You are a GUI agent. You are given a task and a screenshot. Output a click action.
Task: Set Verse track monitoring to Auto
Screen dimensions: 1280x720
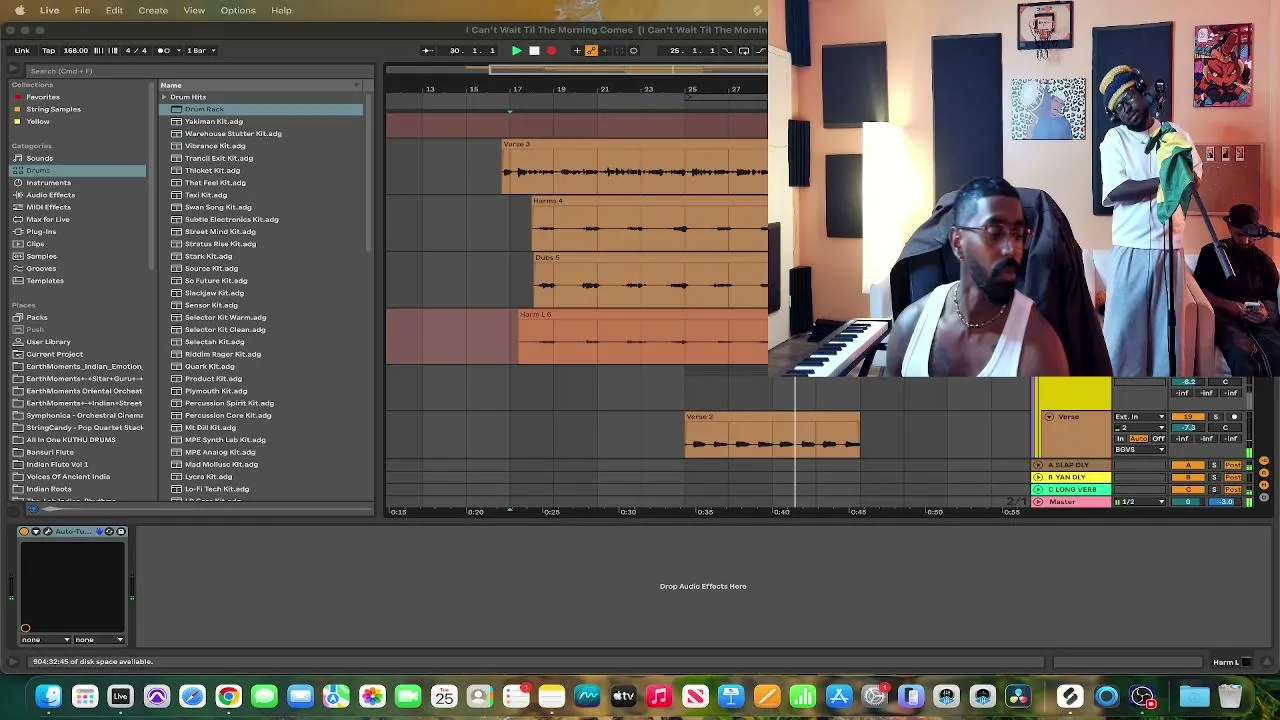1138,439
